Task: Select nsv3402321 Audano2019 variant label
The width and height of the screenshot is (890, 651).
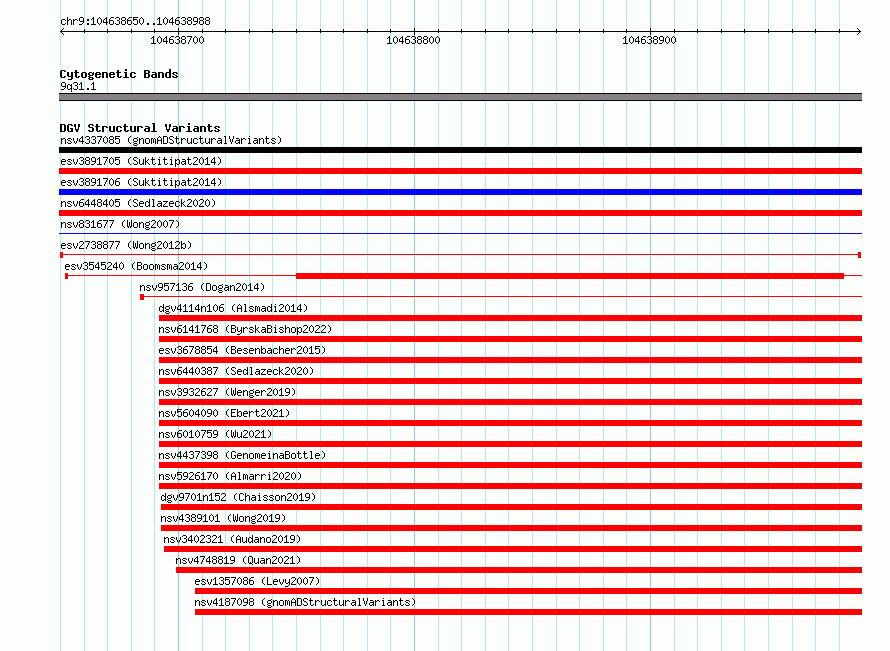Action: [232, 539]
